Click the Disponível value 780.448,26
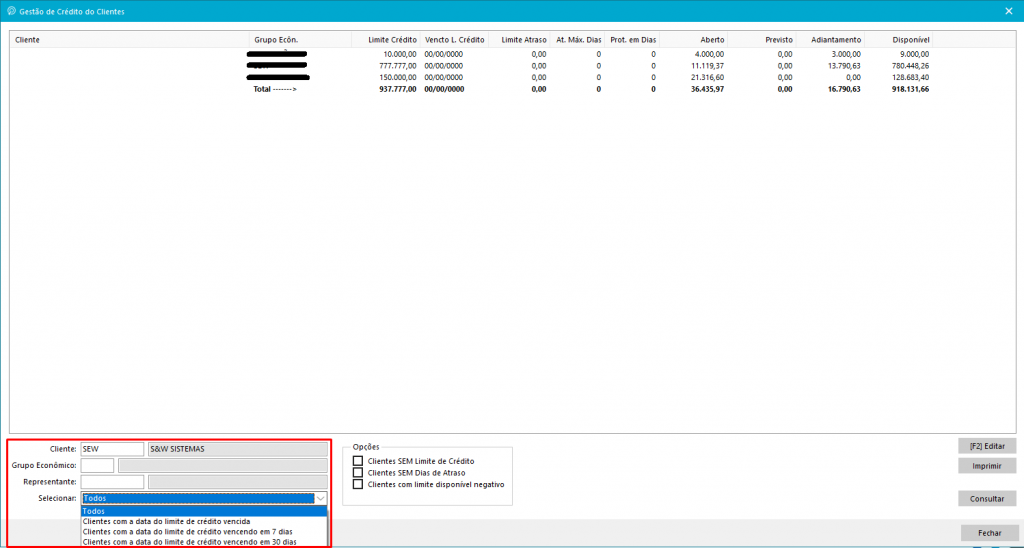Viewport: 1024px width, 548px height. [910, 66]
